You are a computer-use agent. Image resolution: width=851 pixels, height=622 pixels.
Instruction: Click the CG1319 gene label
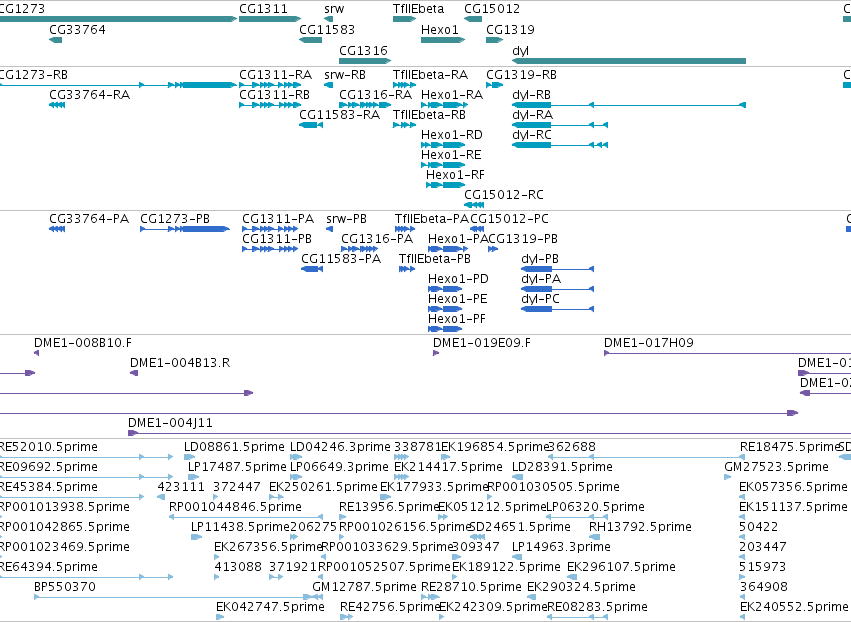(x=510, y=29)
